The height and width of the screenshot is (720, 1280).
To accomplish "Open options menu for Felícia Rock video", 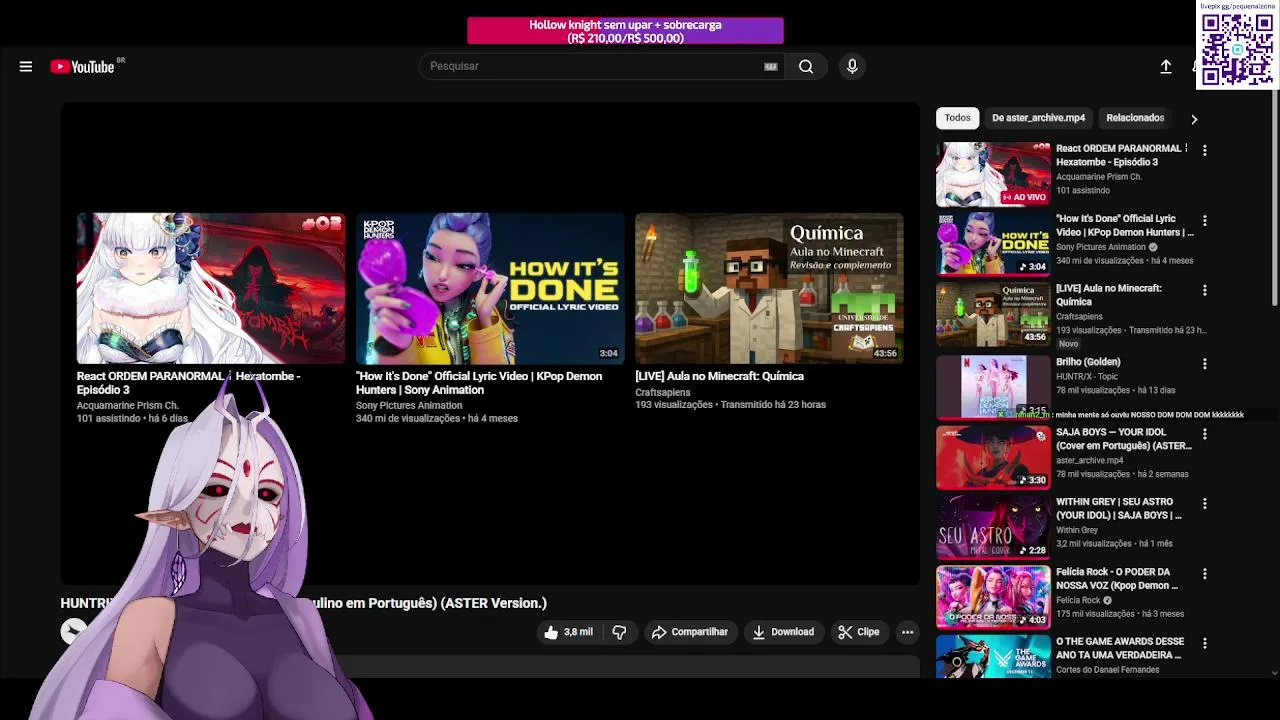I will (1205, 574).
